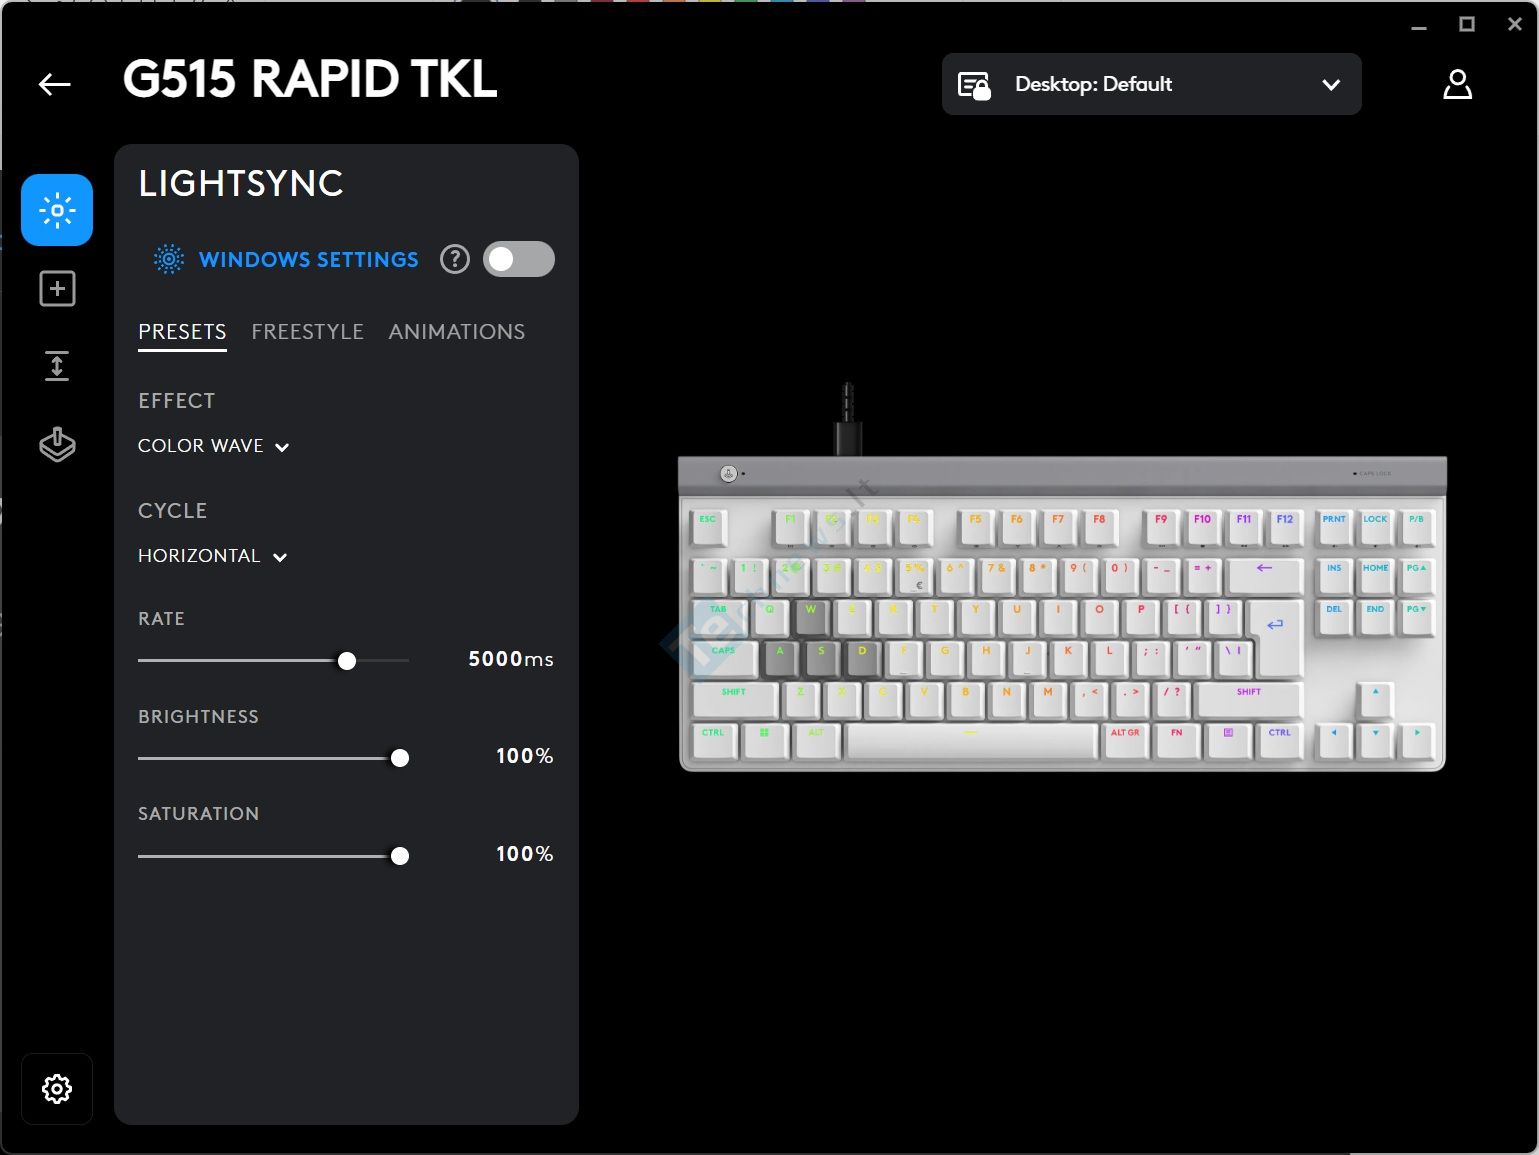The width and height of the screenshot is (1539, 1155).
Task: Click the BRIGHTNESS slider handle
Action: (x=400, y=758)
